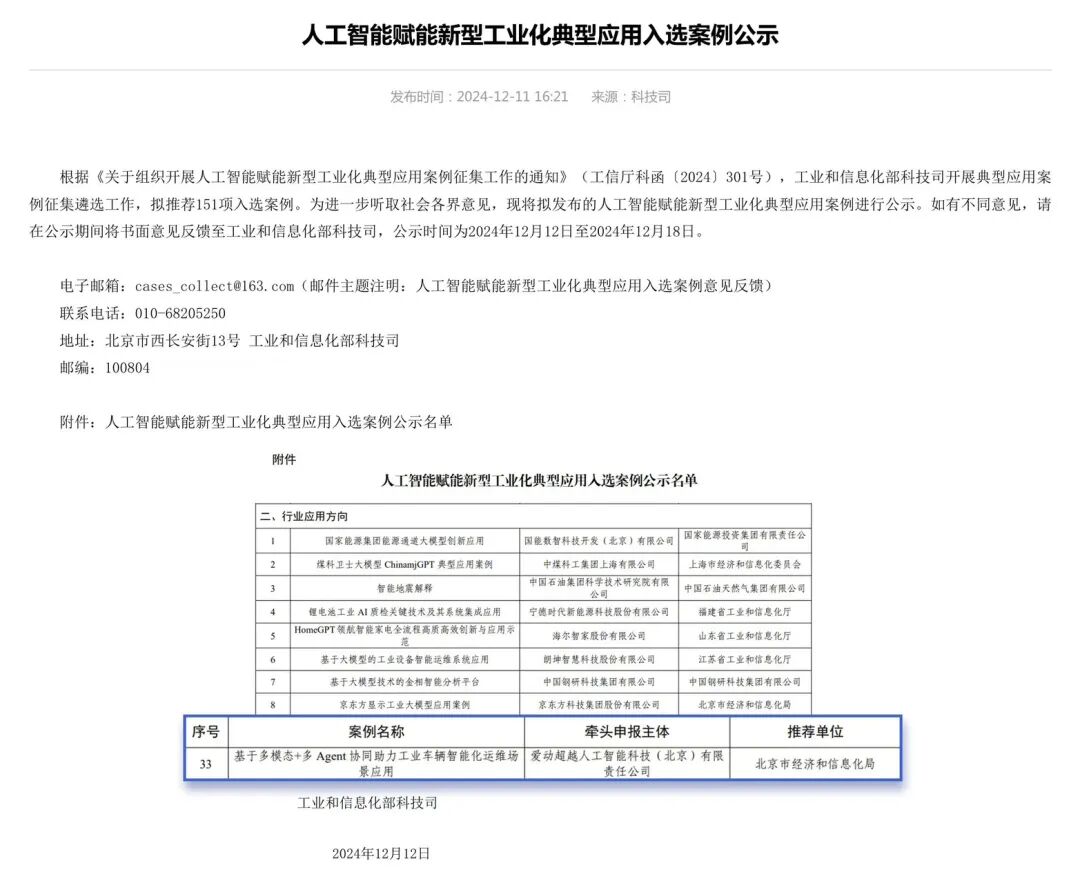Click the column header 序号
The image size is (1080, 883).
(205, 731)
